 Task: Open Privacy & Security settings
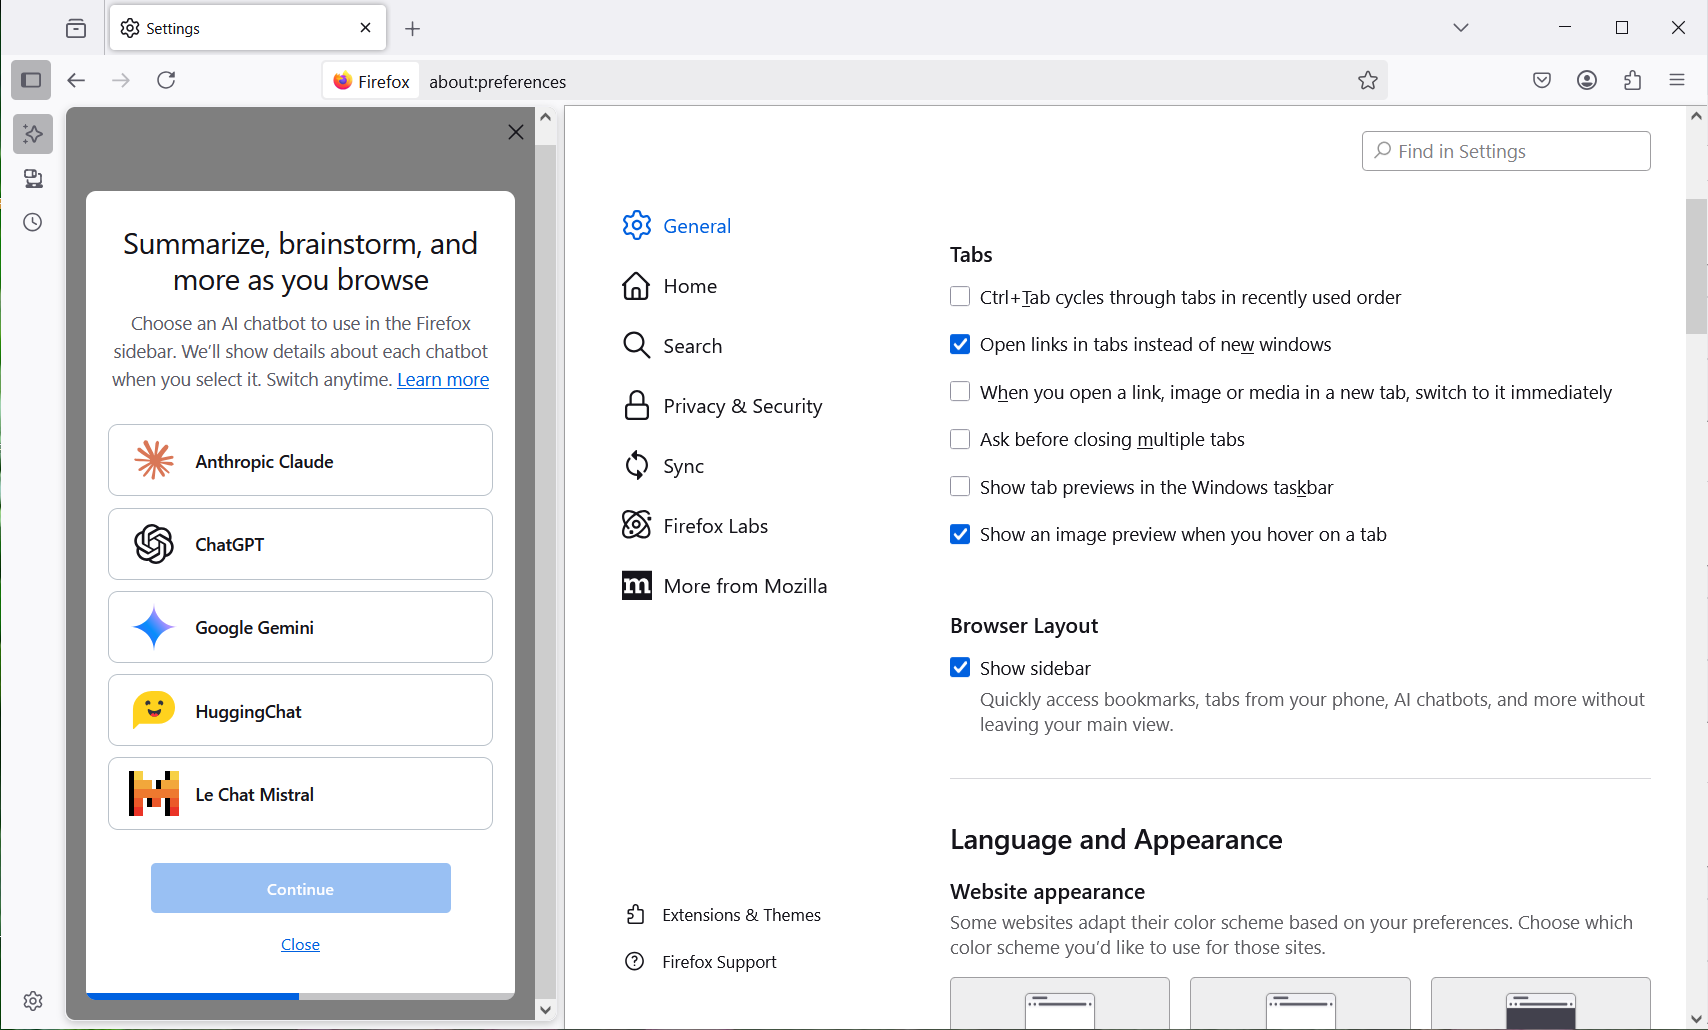point(722,406)
